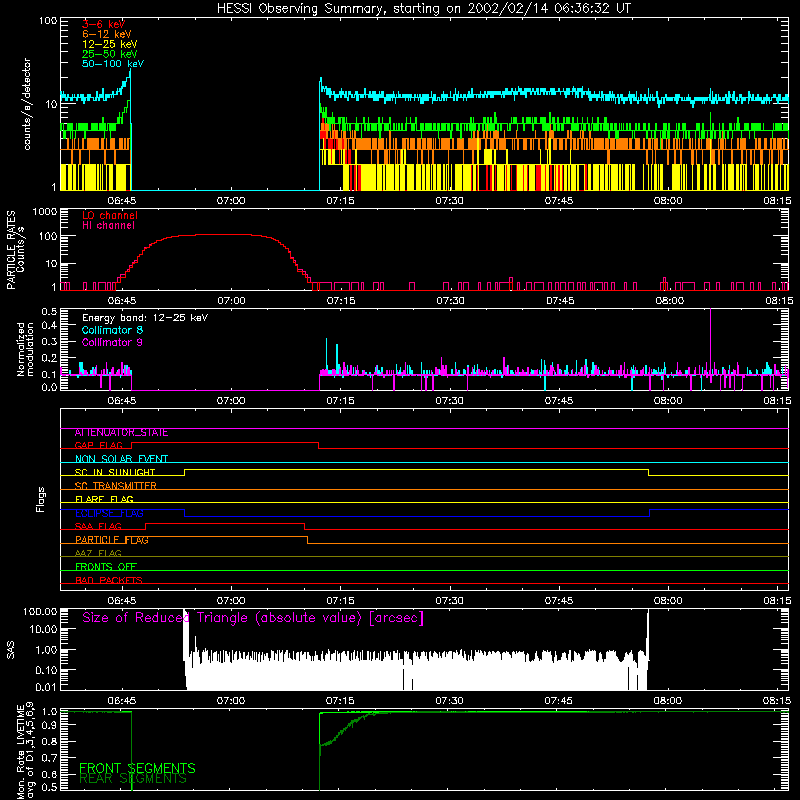Click the yellow 12-25 keV legend entry

click(110, 44)
